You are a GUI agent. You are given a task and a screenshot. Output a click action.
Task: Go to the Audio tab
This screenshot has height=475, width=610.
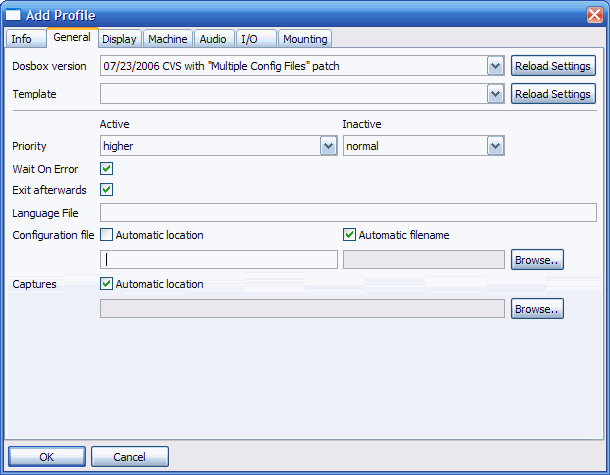click(212, 39)
